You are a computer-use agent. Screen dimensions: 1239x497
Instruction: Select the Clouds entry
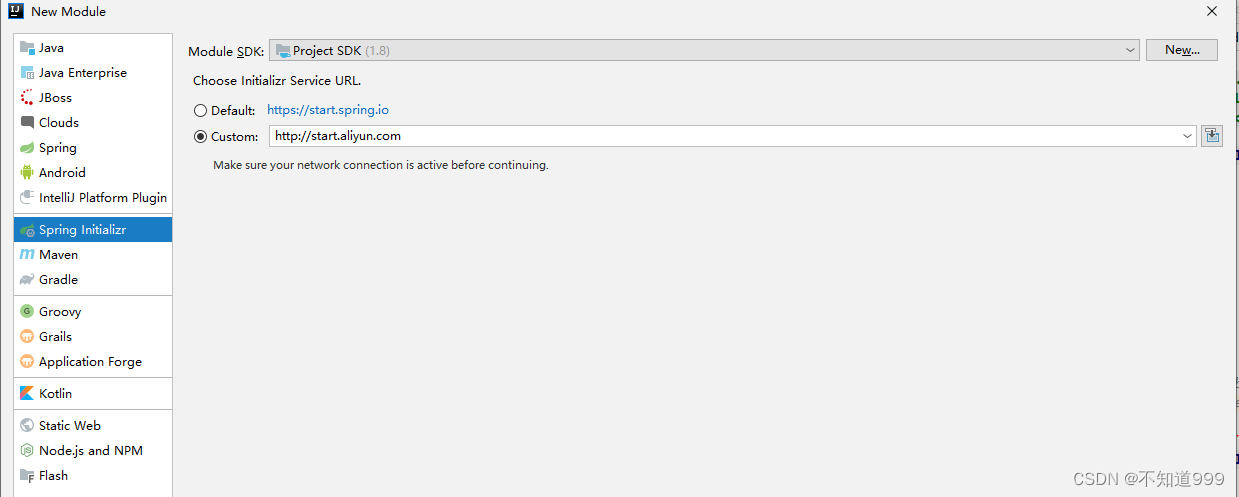[x=93, y=123]
